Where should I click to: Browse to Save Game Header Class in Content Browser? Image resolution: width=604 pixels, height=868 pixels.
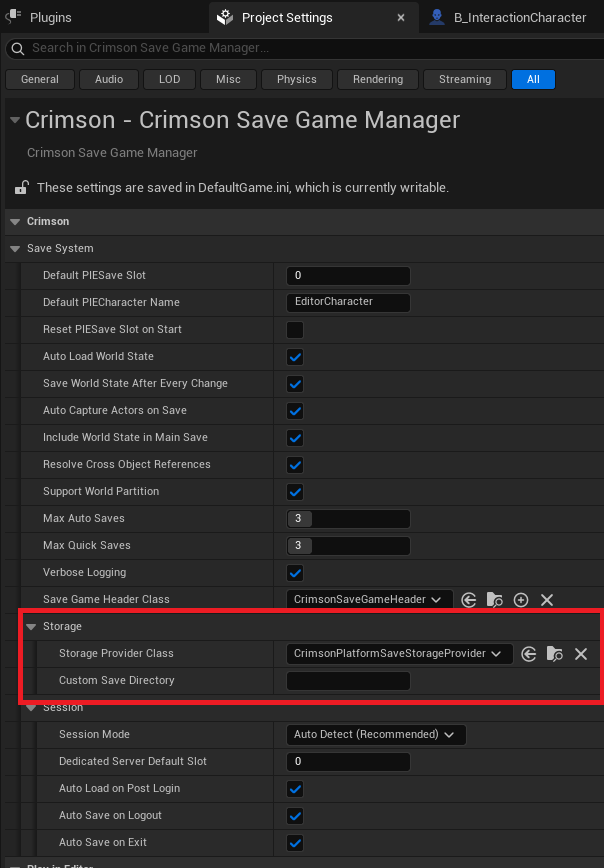point(494,600)
